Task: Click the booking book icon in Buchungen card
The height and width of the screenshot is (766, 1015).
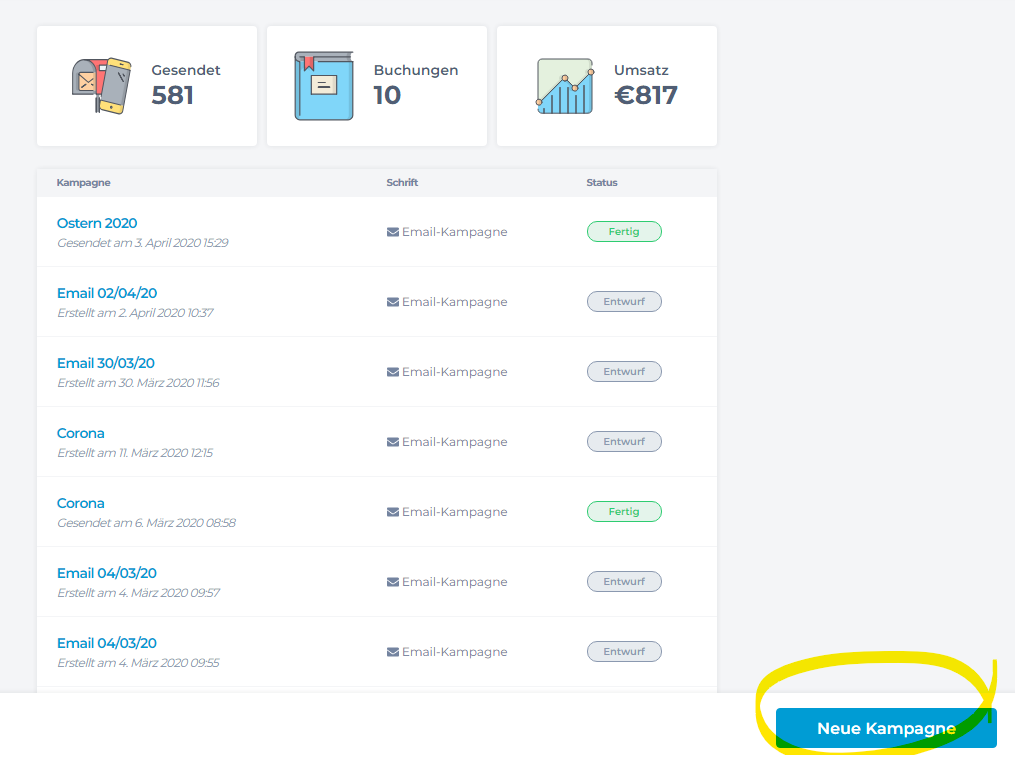Action: pos(323,86)
